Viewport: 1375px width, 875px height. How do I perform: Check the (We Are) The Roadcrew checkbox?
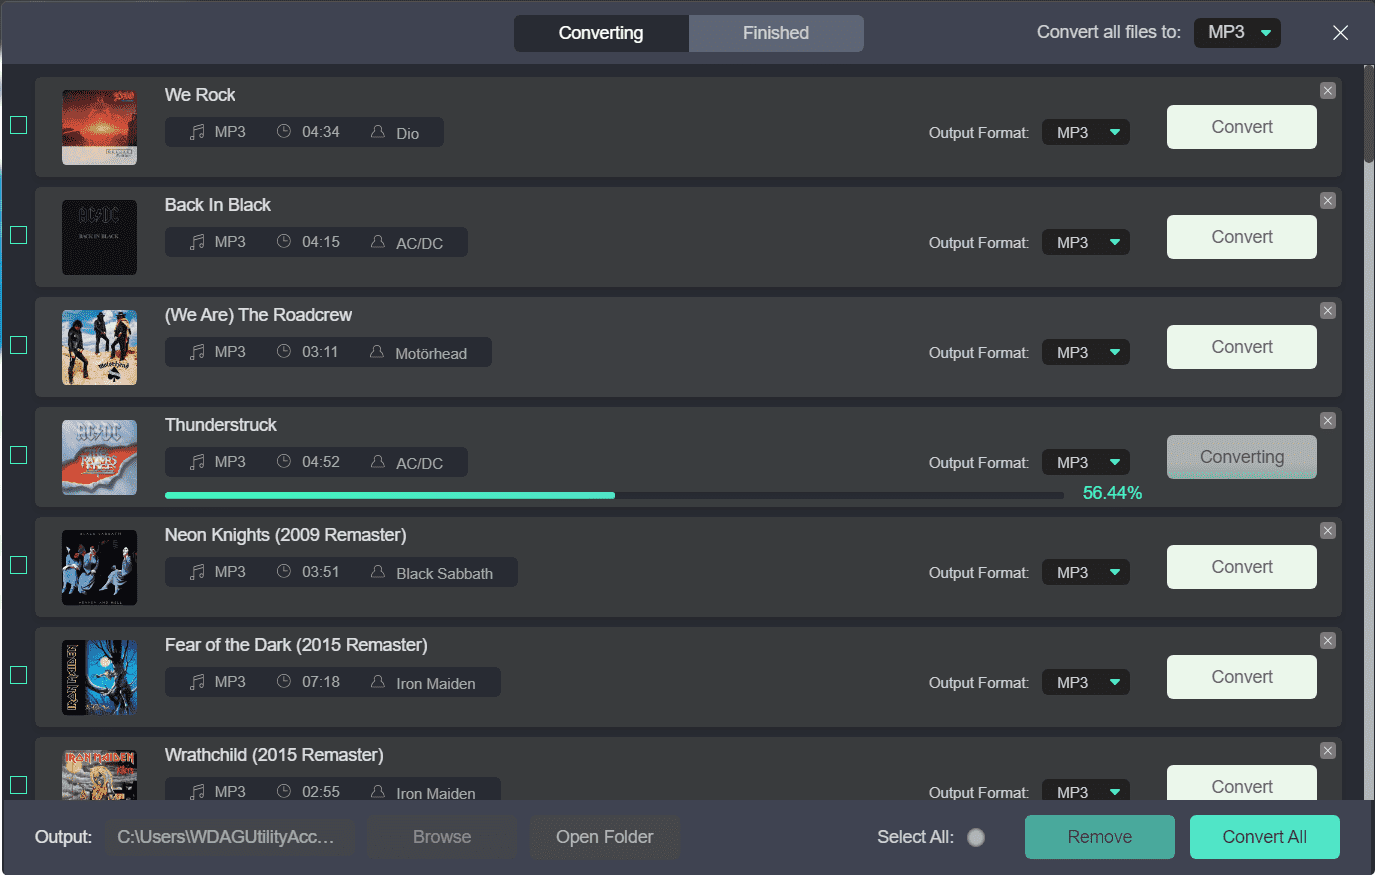click(18, 345)
